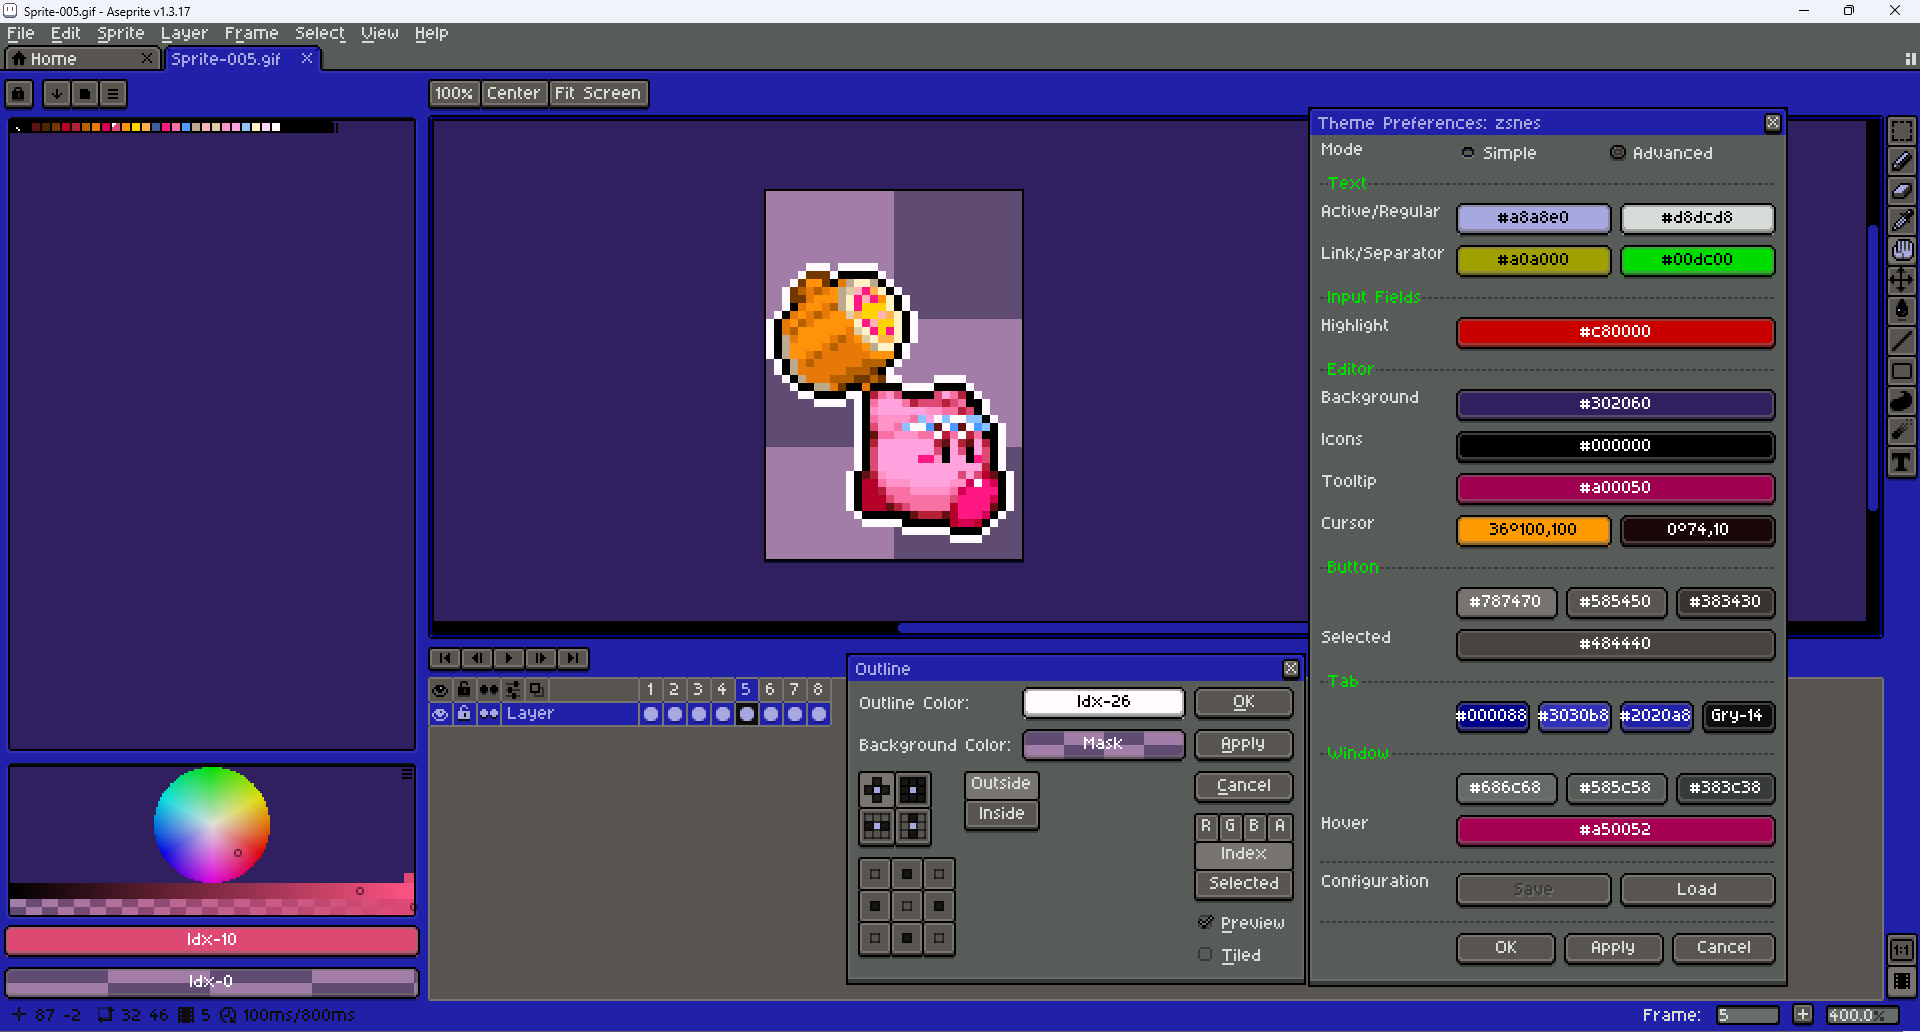1920x1032 pixels.
Task: Select the Line tool
Action: click(x=1901, y=341)
